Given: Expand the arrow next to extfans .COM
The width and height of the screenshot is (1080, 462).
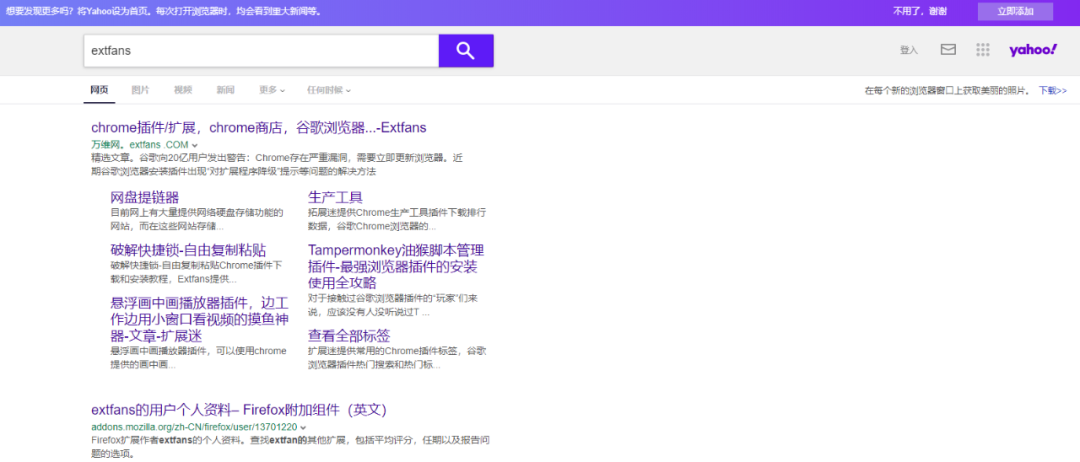Looking at the screenshot, I should 195,145.
